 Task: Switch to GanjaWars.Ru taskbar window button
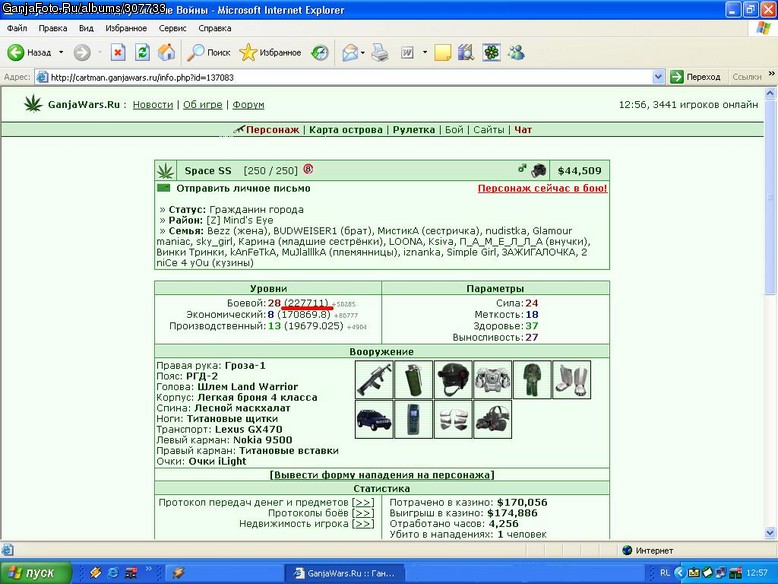tap(345, 573)
